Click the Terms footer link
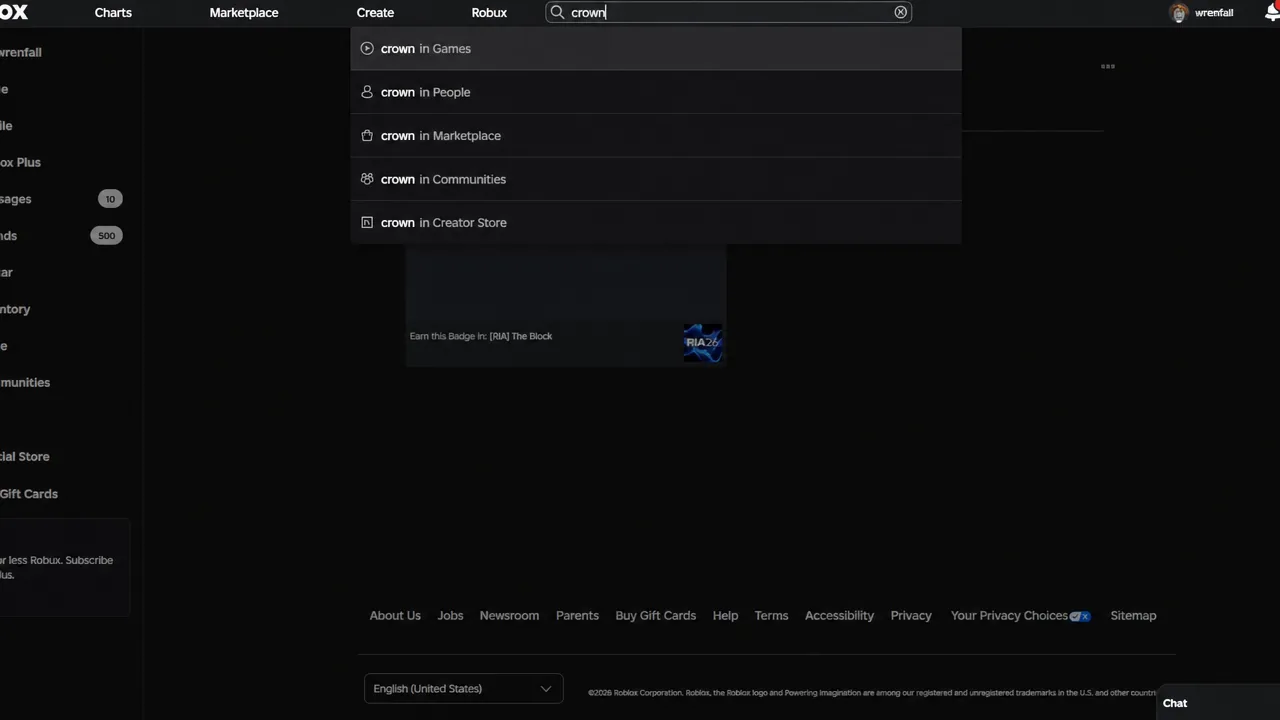 (x=771, y=615)
